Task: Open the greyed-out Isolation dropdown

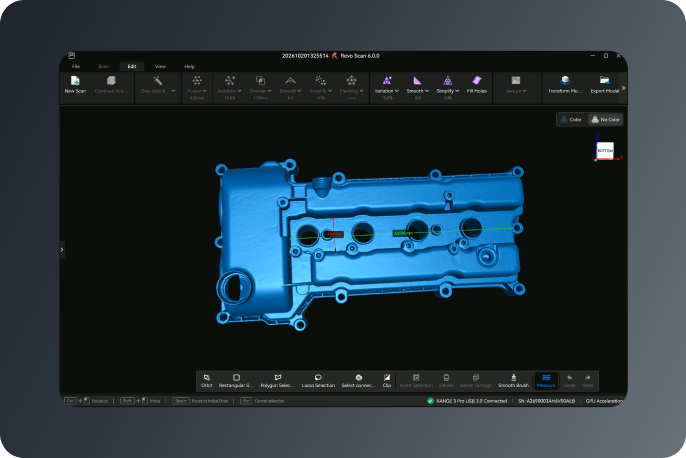Action: [x=239, y=91]
